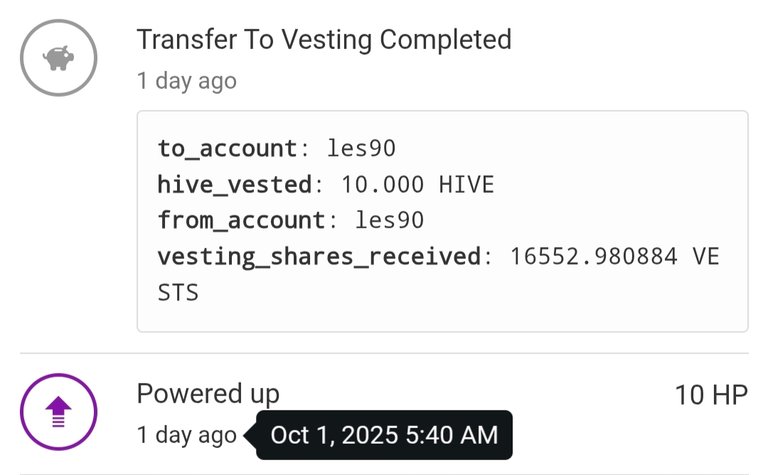Open the Transfer To Vesting Completed entry

(324, 40)
